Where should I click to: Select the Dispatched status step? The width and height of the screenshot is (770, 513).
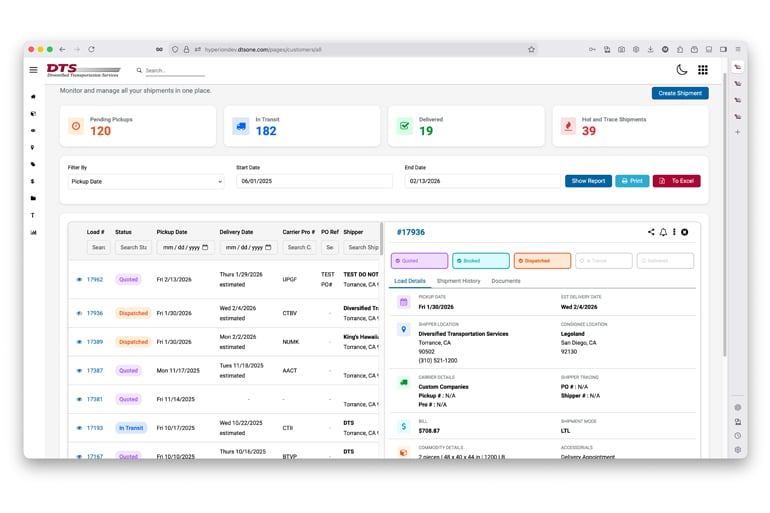[x=542, y=261]
